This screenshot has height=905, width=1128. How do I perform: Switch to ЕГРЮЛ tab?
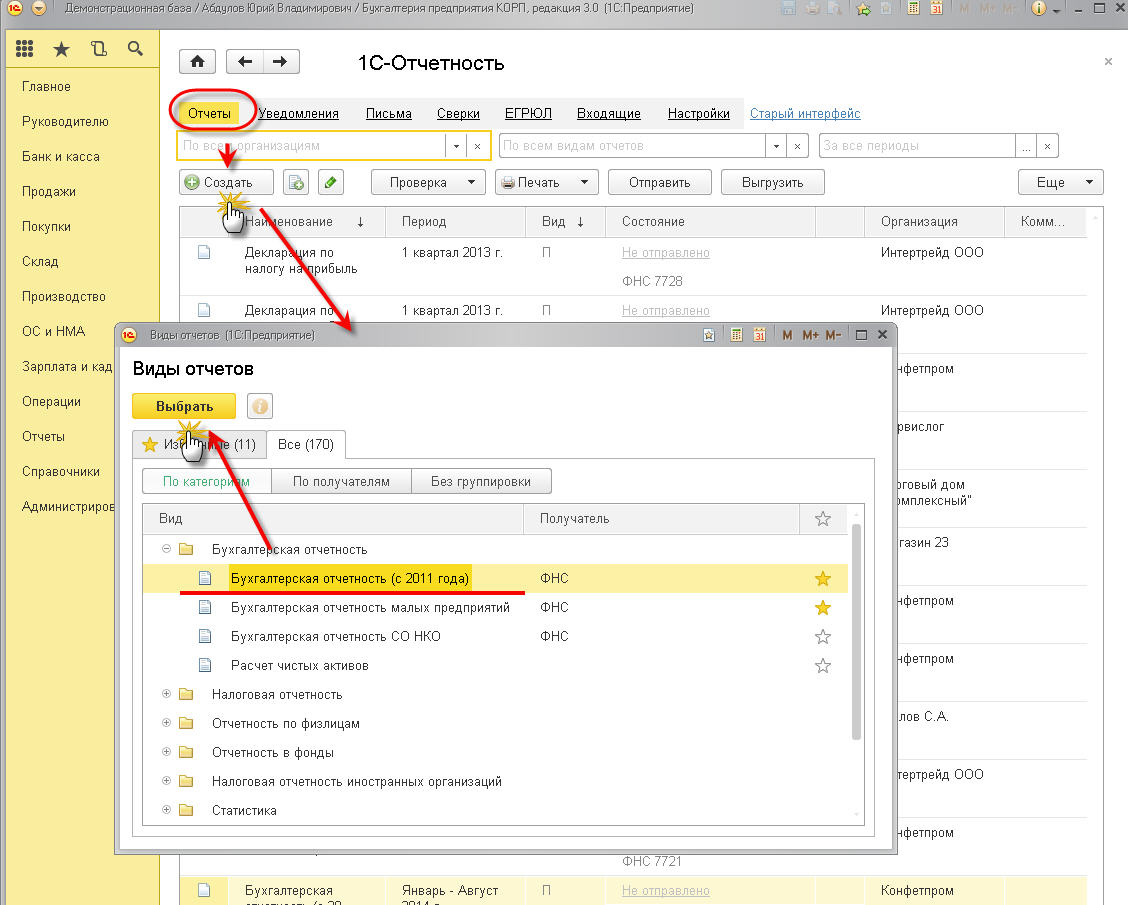528,114
